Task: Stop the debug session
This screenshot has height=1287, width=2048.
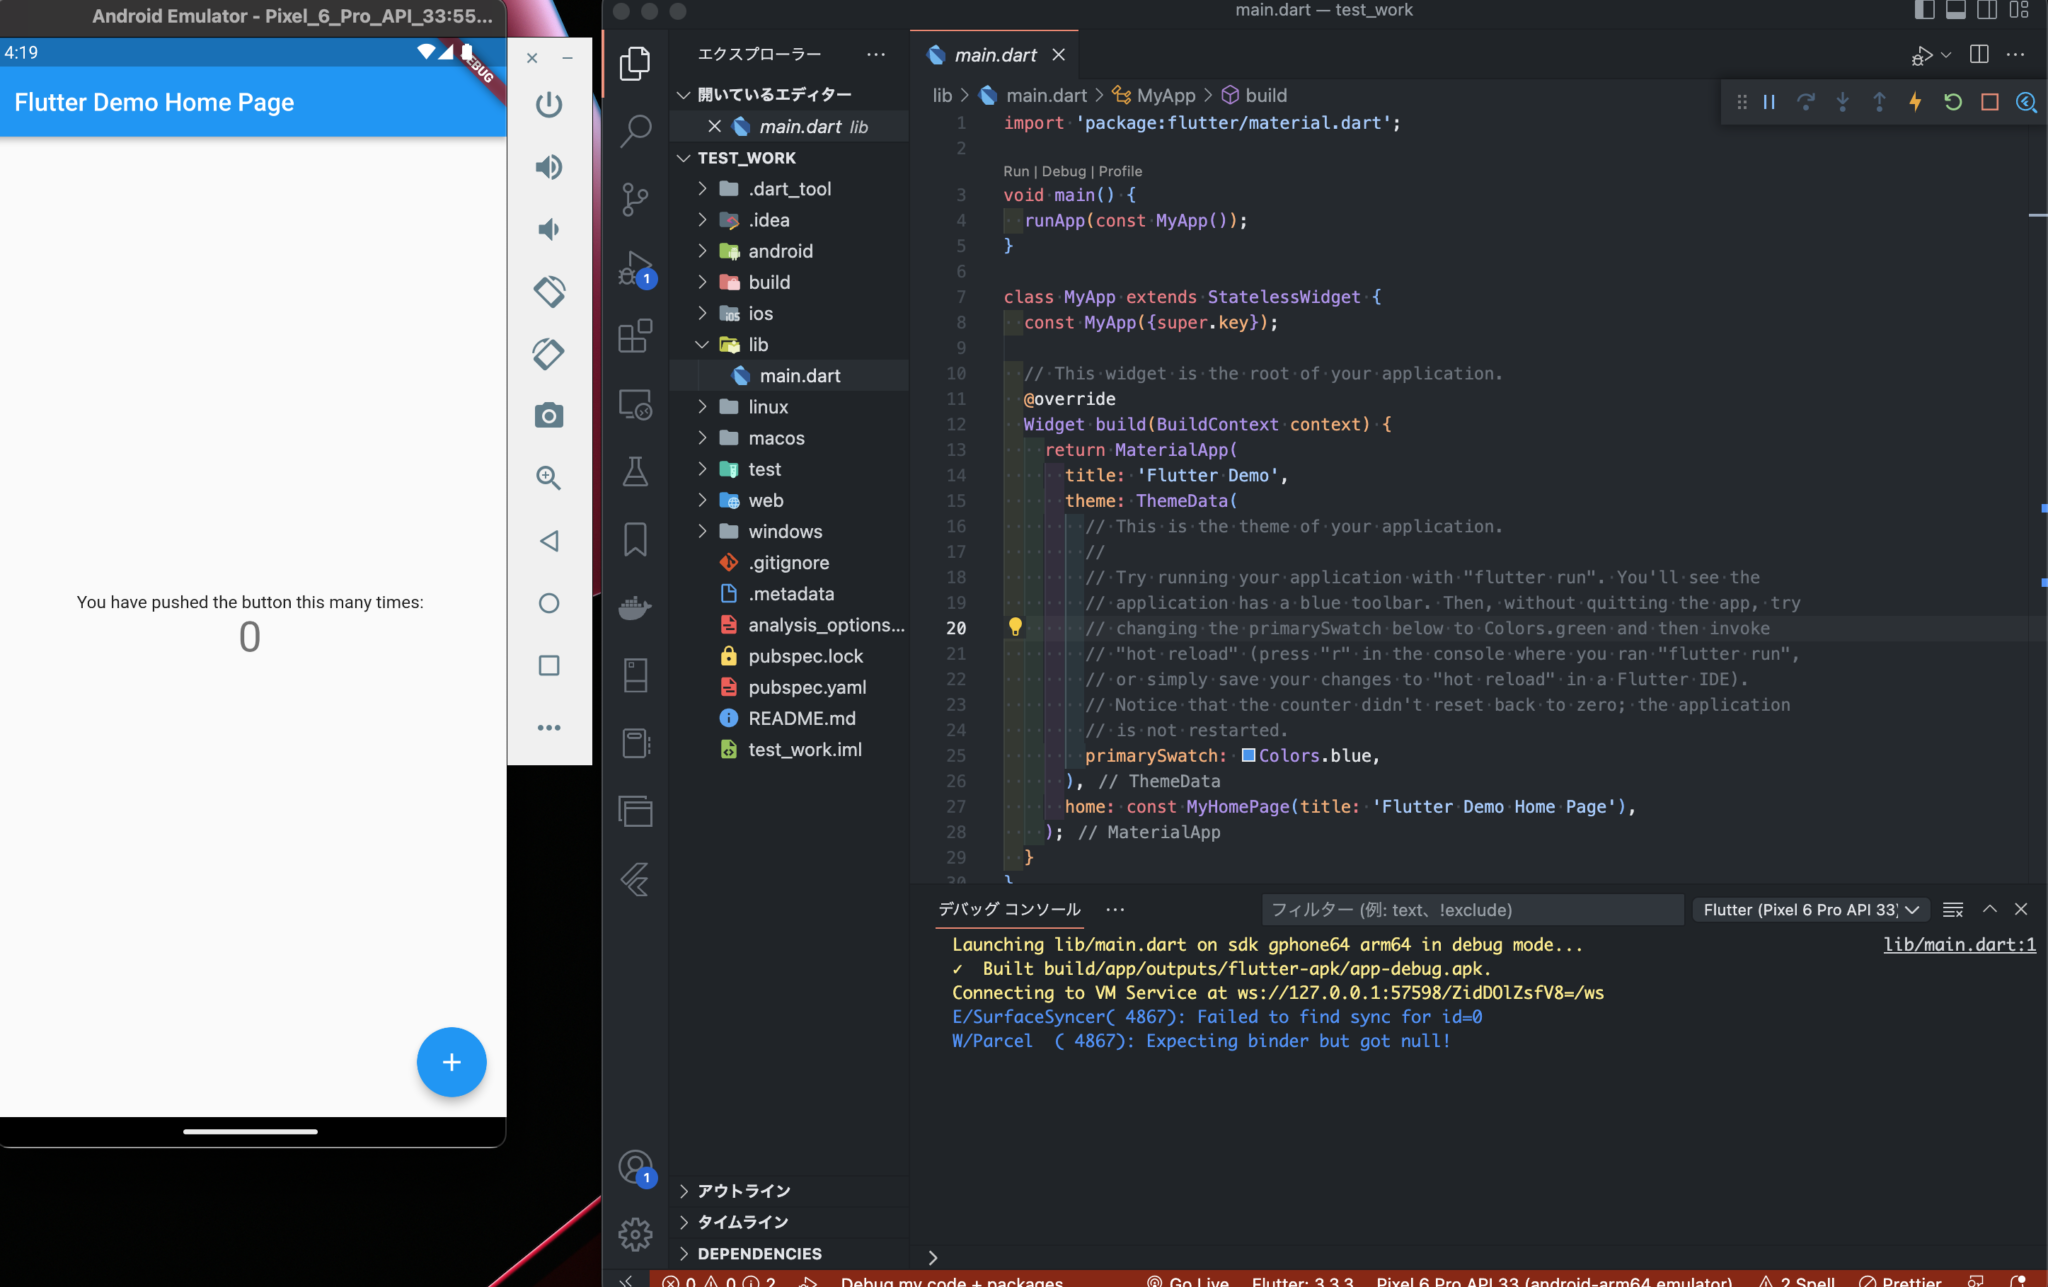Action: click(1989, 102)
